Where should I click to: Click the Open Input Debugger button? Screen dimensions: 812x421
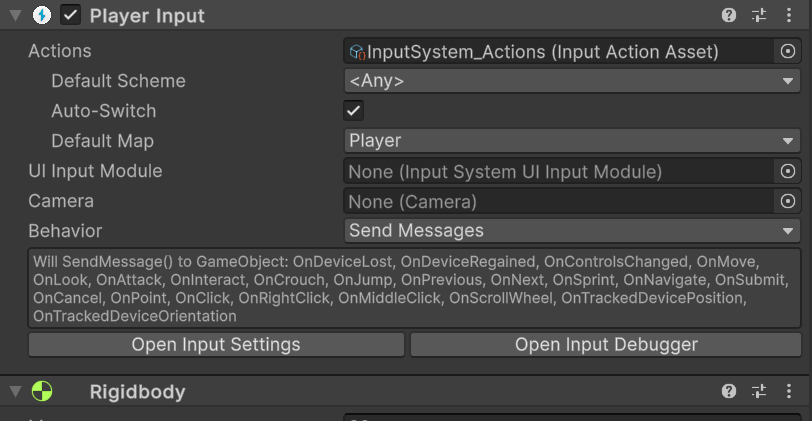pyautogui.click(x=606, y=345)
